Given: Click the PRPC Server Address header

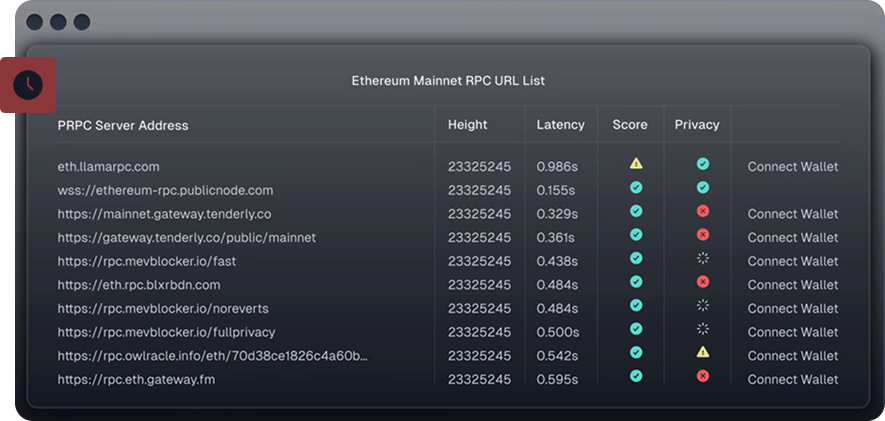Looking at the screenshot, I should pyautogui.click(x=123, y=126).
